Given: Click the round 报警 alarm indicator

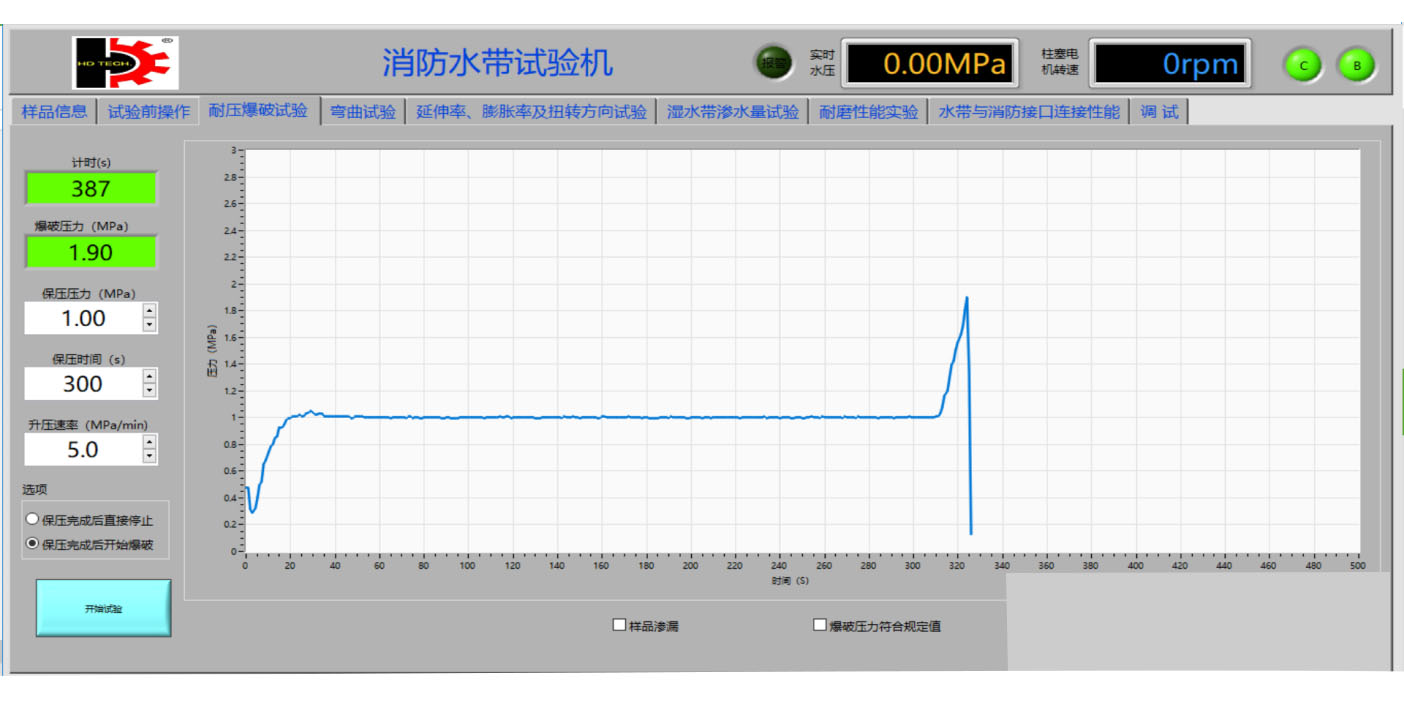Looking at the screenshot, I should 772,63.
